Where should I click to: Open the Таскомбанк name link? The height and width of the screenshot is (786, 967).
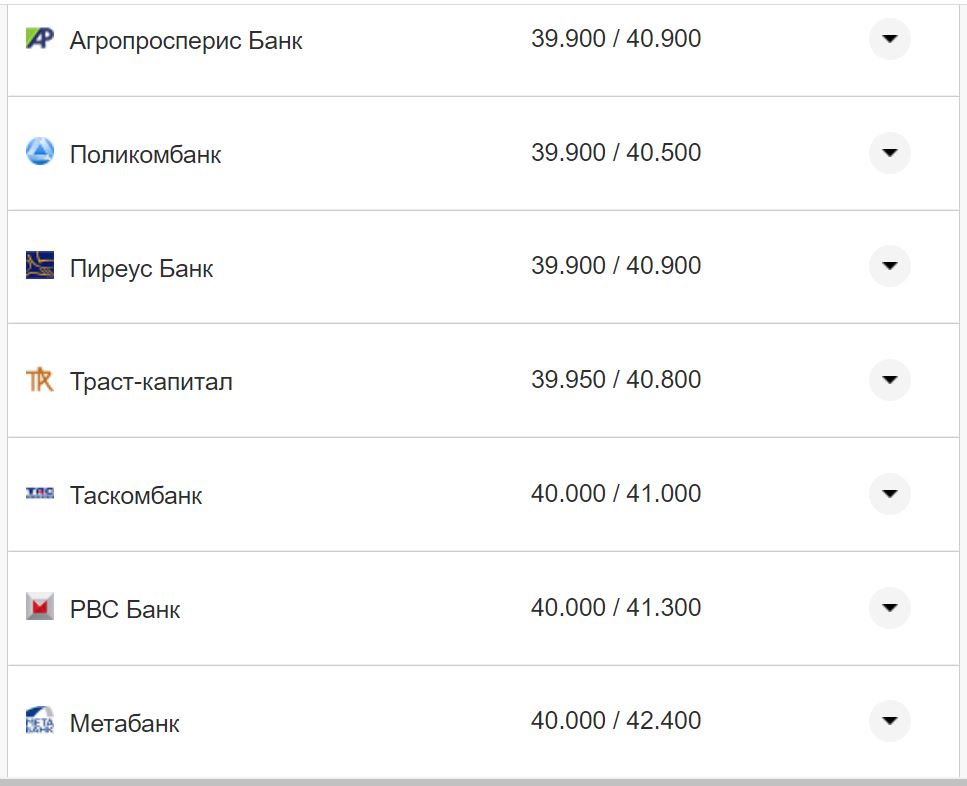coord(136,496)
